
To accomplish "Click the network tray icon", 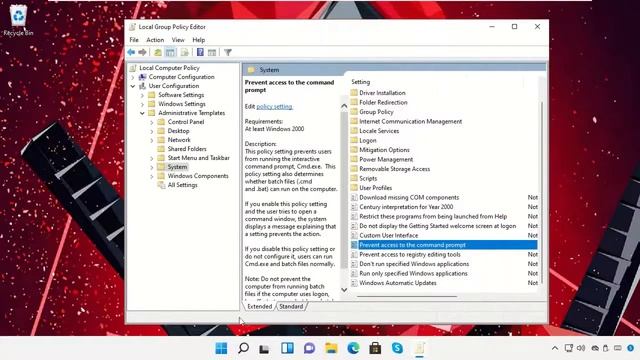I will click(x=569, y=348).
